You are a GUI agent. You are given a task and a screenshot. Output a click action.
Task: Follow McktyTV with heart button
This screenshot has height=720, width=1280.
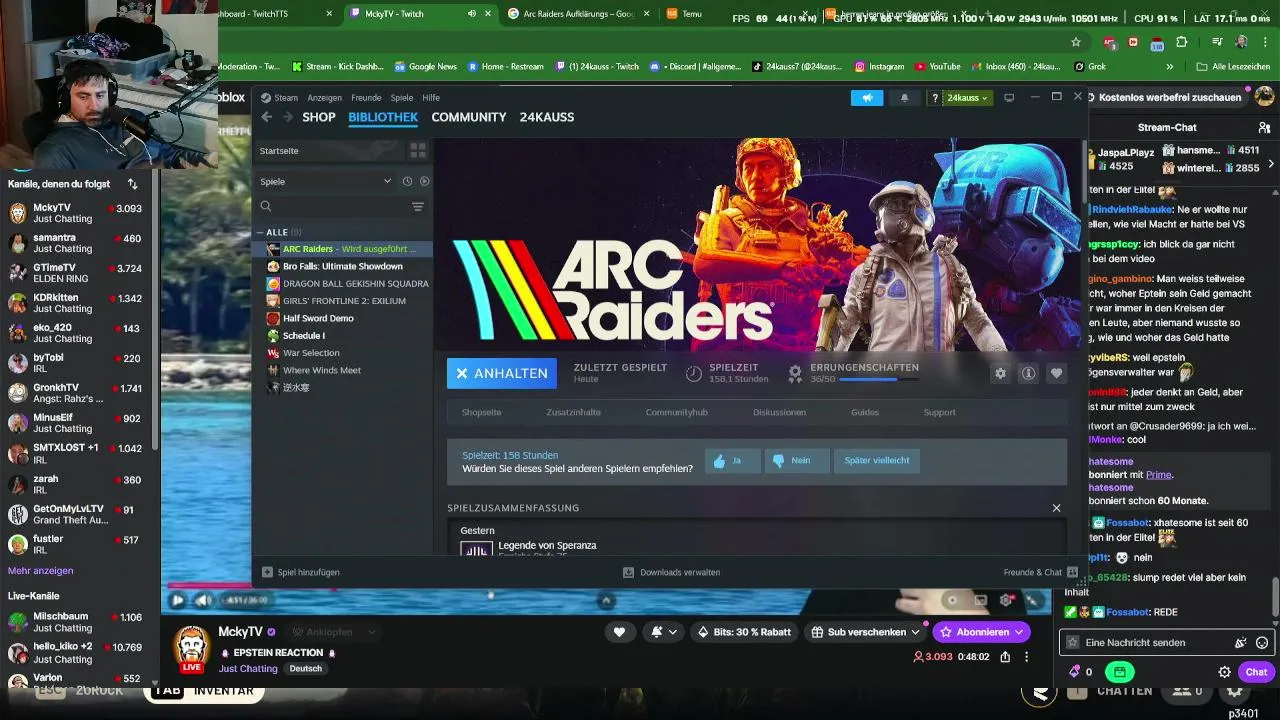(x=619, y=632)
